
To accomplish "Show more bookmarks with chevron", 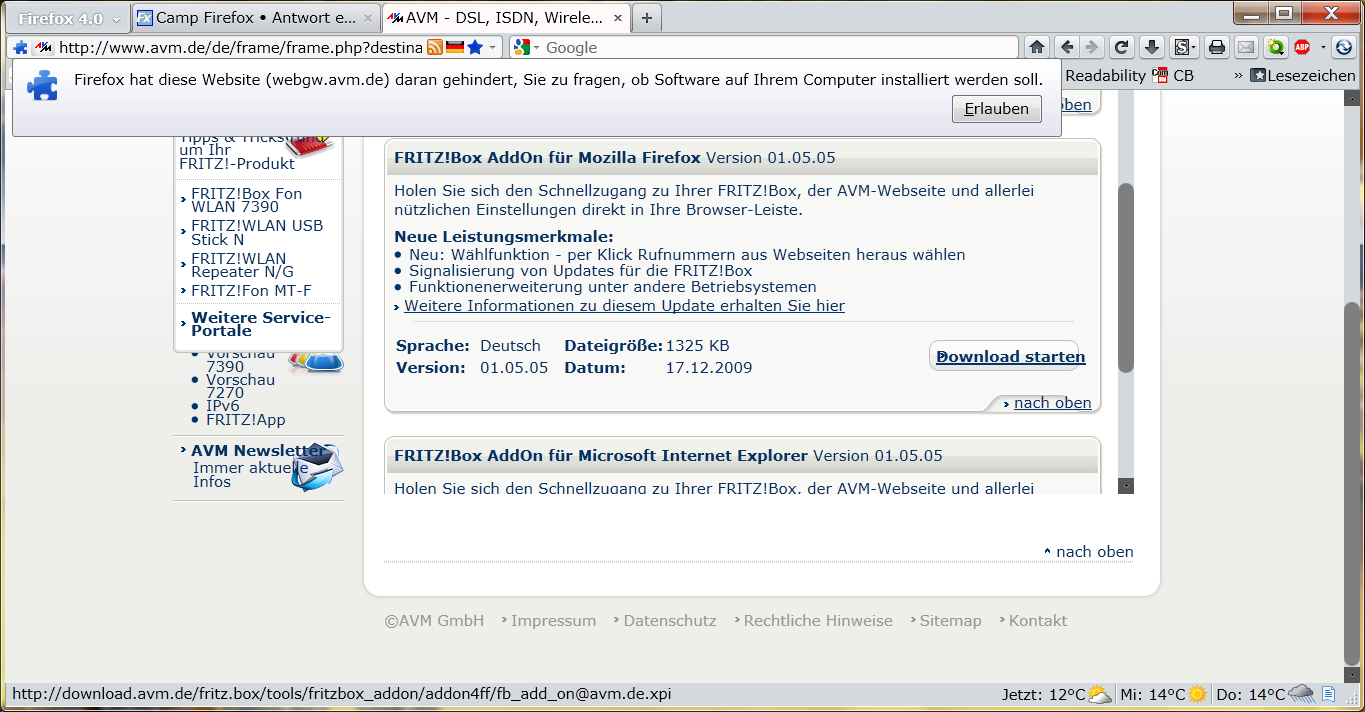I will click(1239, 75).
